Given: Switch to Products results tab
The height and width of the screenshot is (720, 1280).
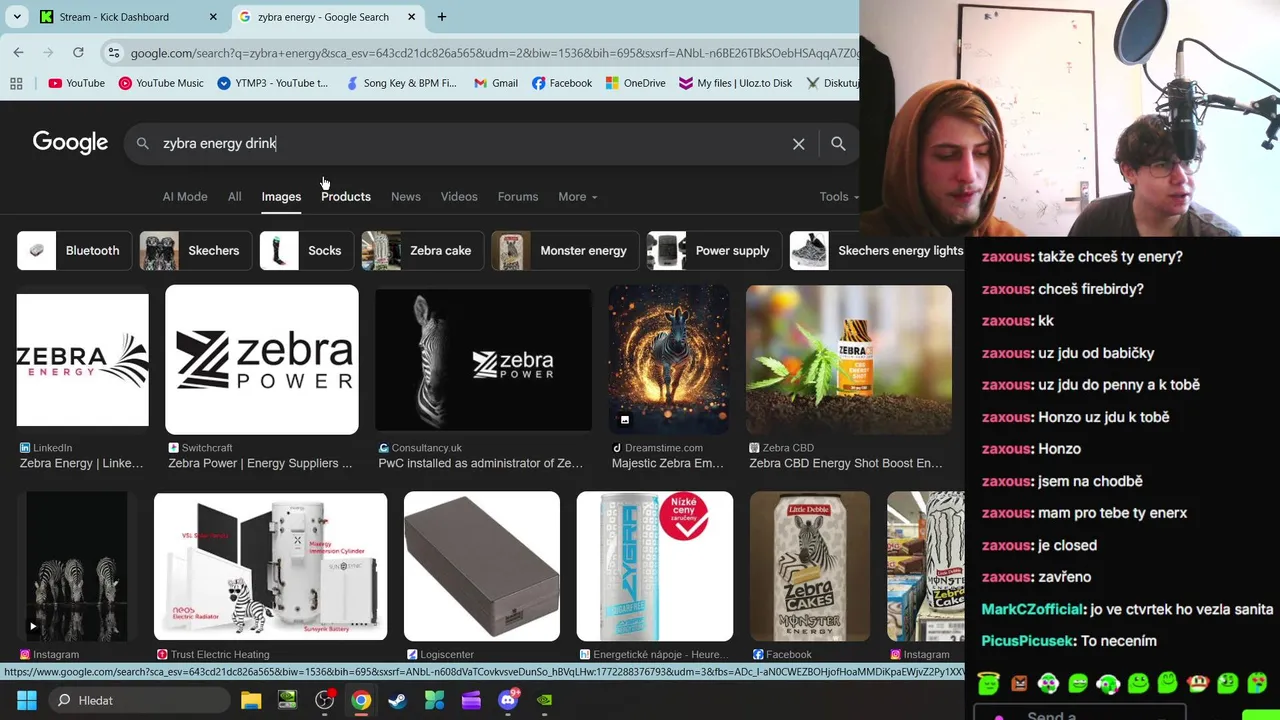Looking at the screenshot, I should click(345, 197).
